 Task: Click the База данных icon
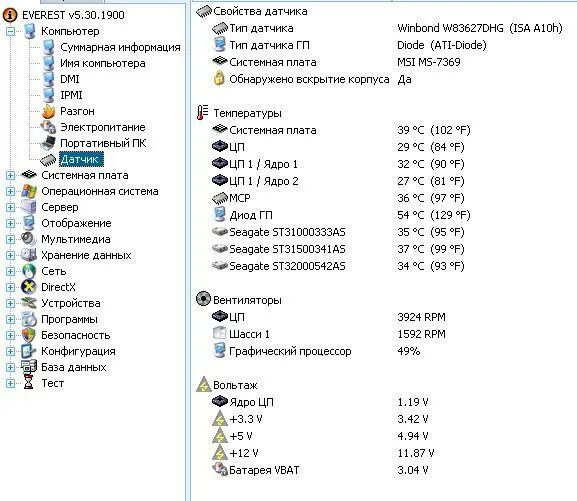(29, 367)
